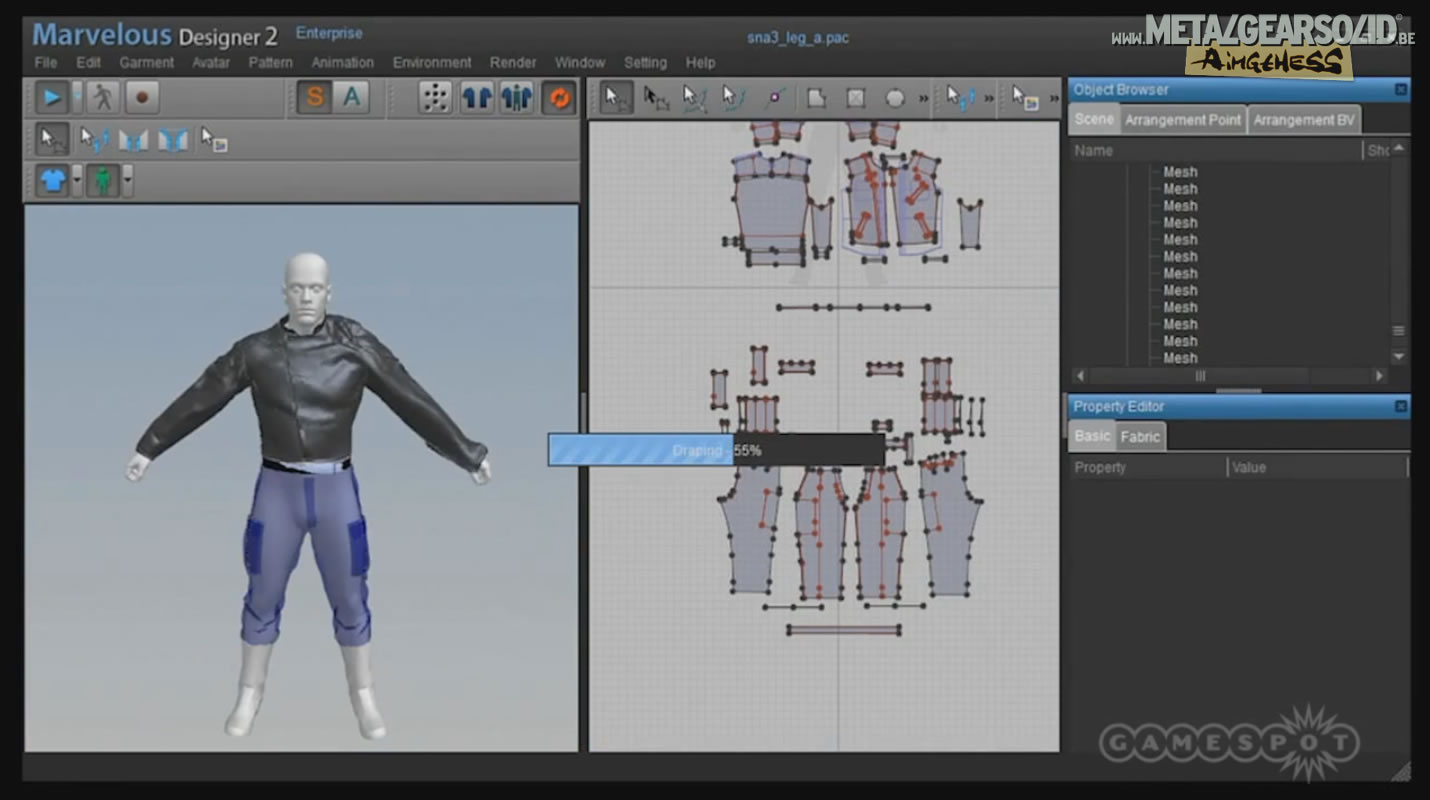Click the Draping 55% progress bar
Viewport: 1430px width, 800px height.
click(716, 450)
